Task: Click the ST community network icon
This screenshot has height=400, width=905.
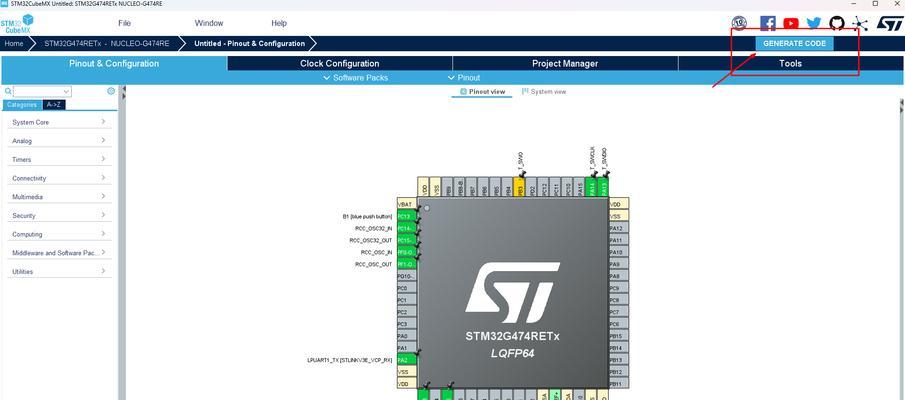Action: [860, 23]
